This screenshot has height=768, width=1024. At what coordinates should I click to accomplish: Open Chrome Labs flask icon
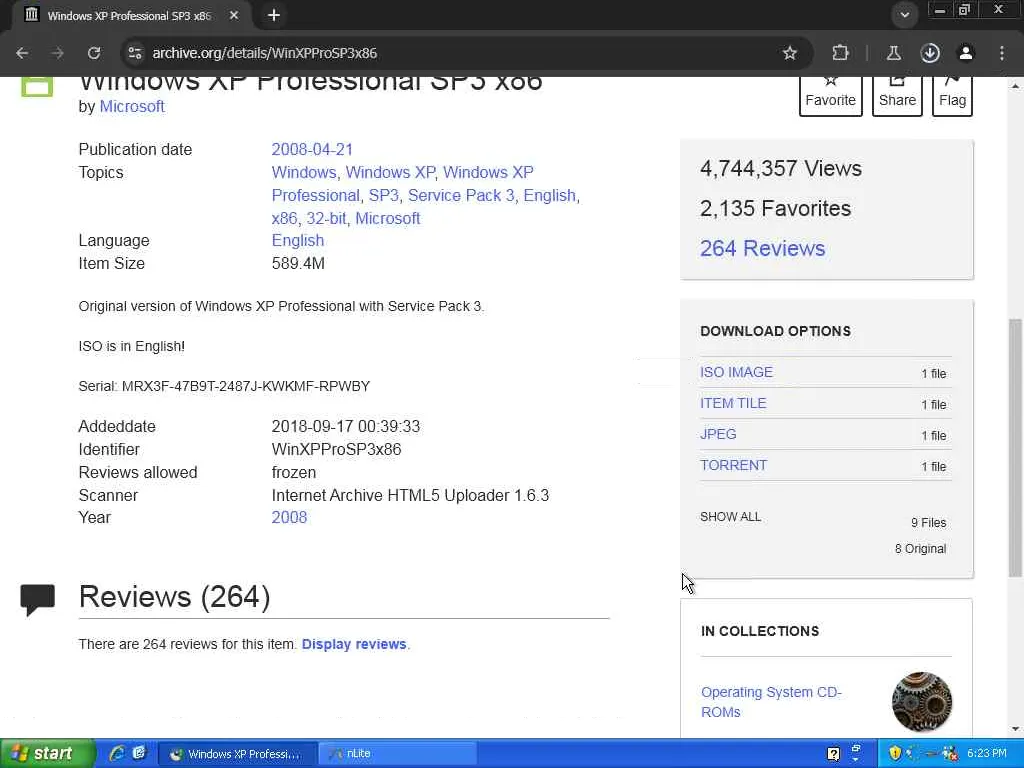[894, 53]
